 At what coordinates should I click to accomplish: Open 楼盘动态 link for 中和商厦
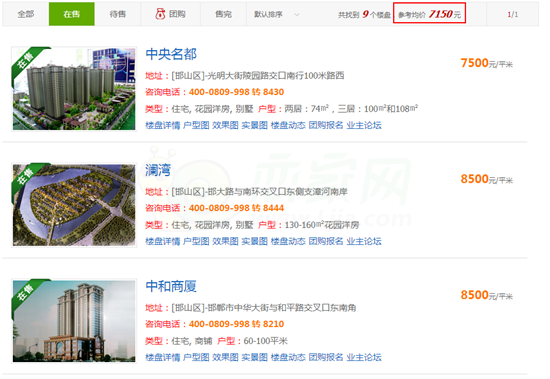coord(288,358)
